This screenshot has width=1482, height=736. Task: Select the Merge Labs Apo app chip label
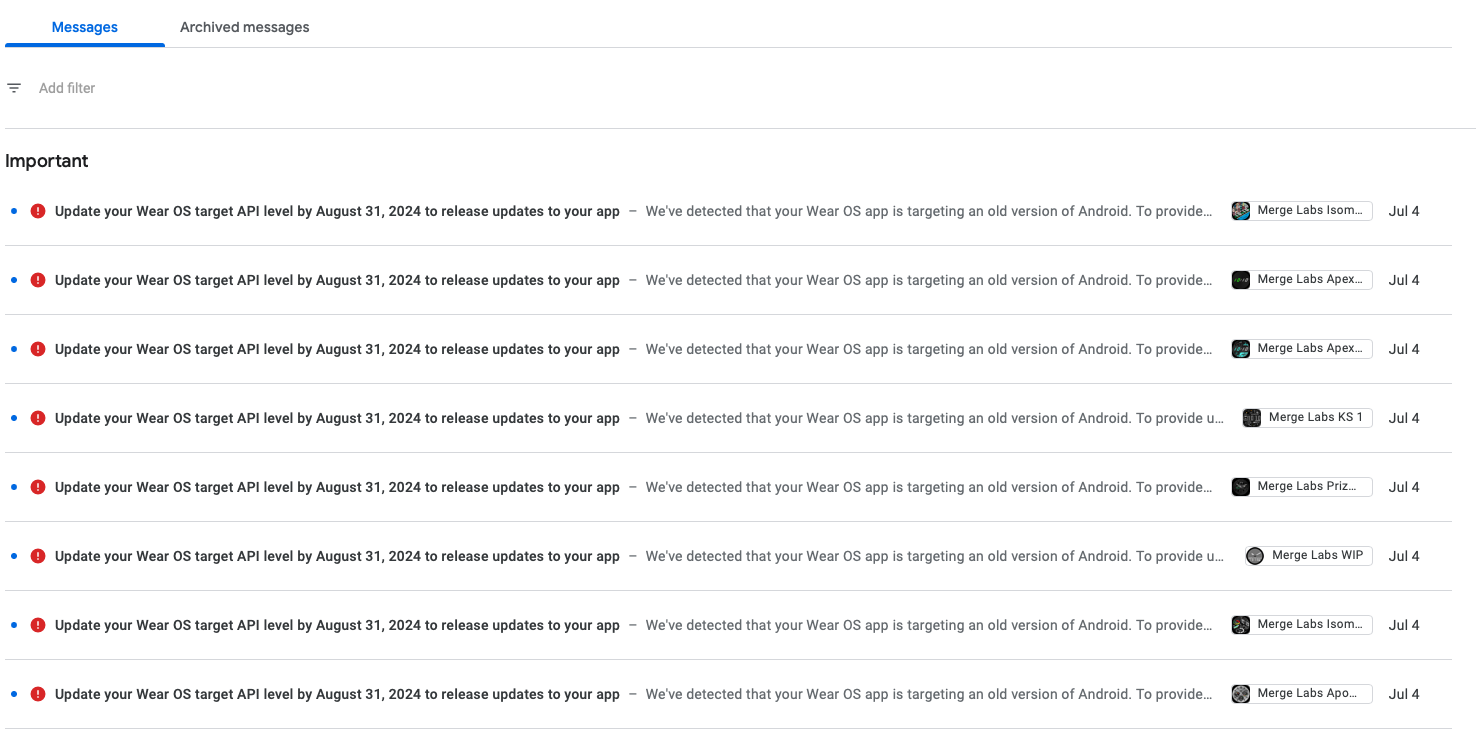point(1307,694)
